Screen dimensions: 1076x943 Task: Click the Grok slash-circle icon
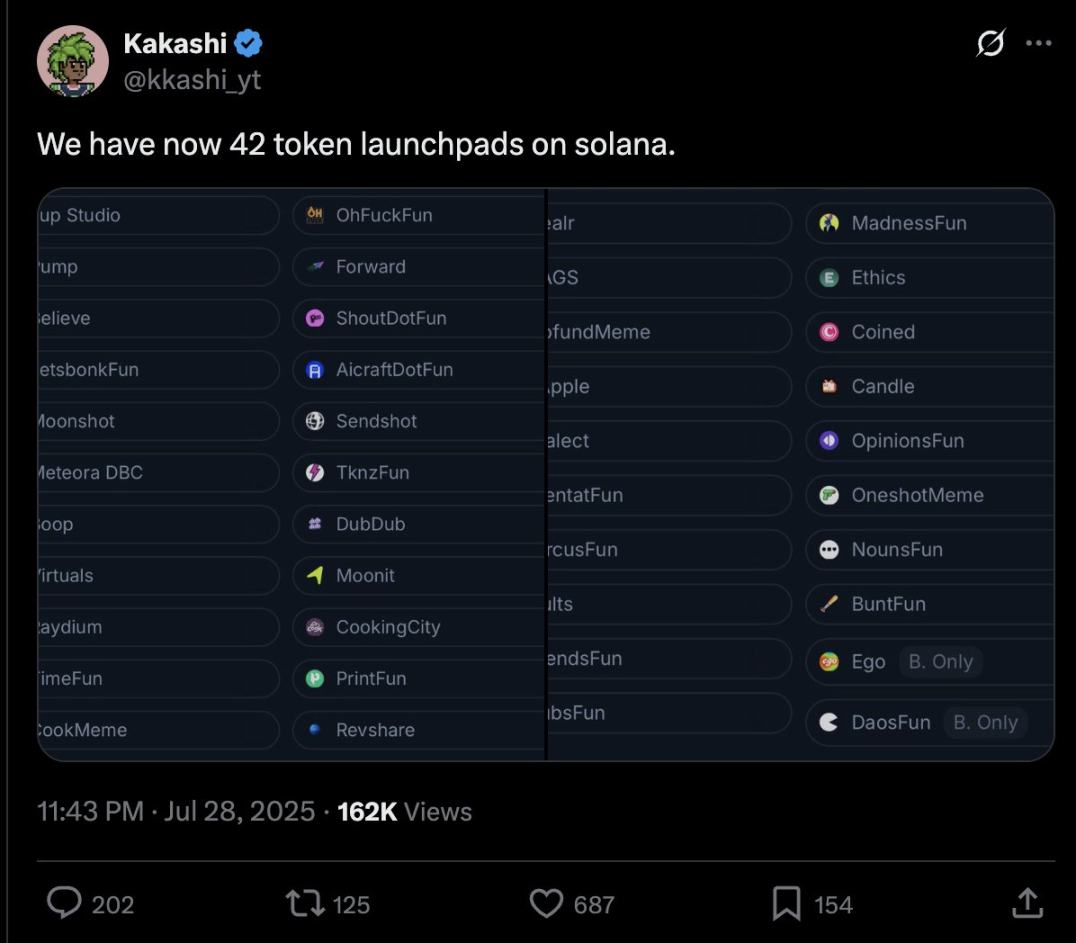click(991, 44)
